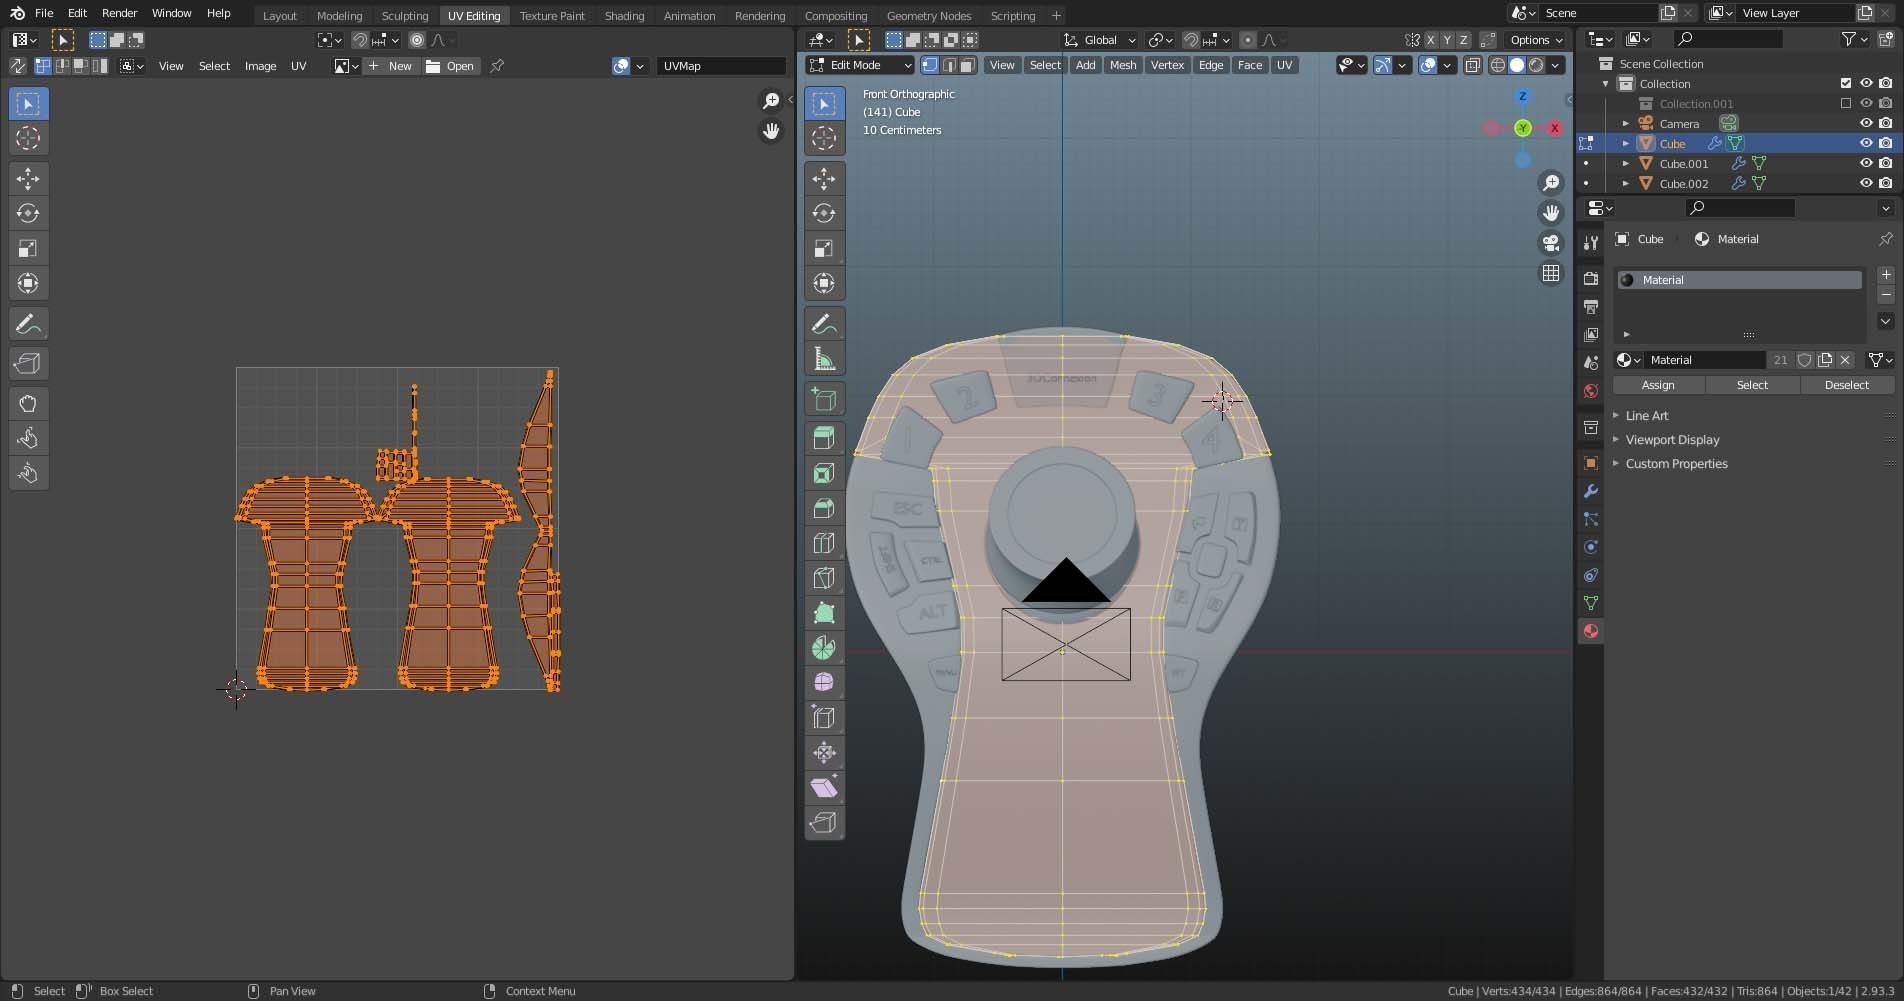Expand Cube.001 in the outliner tree
Screen dimensions: 1904x1001
1625,163
